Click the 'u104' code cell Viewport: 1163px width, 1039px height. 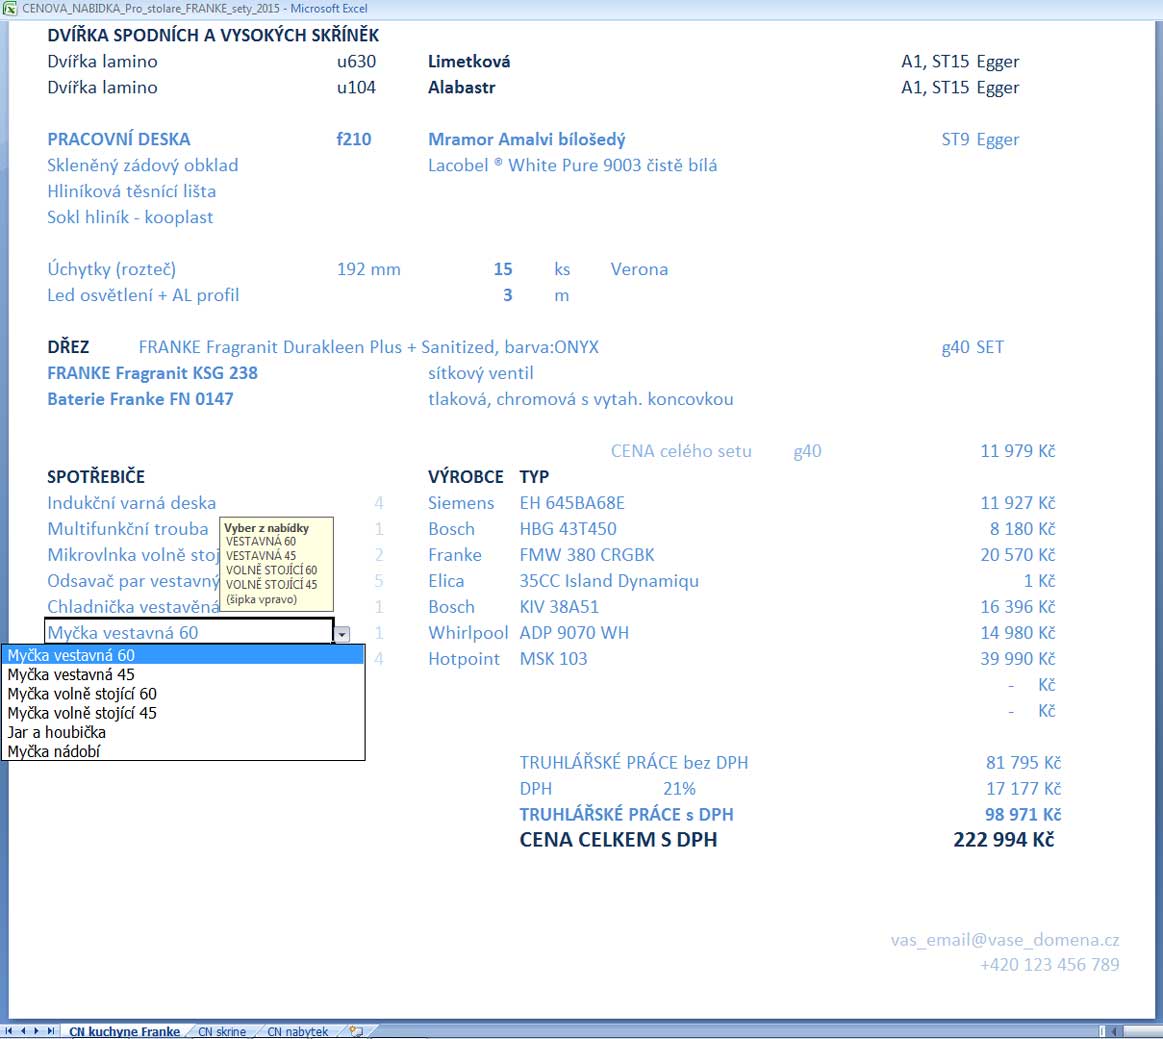coord(356,88)
